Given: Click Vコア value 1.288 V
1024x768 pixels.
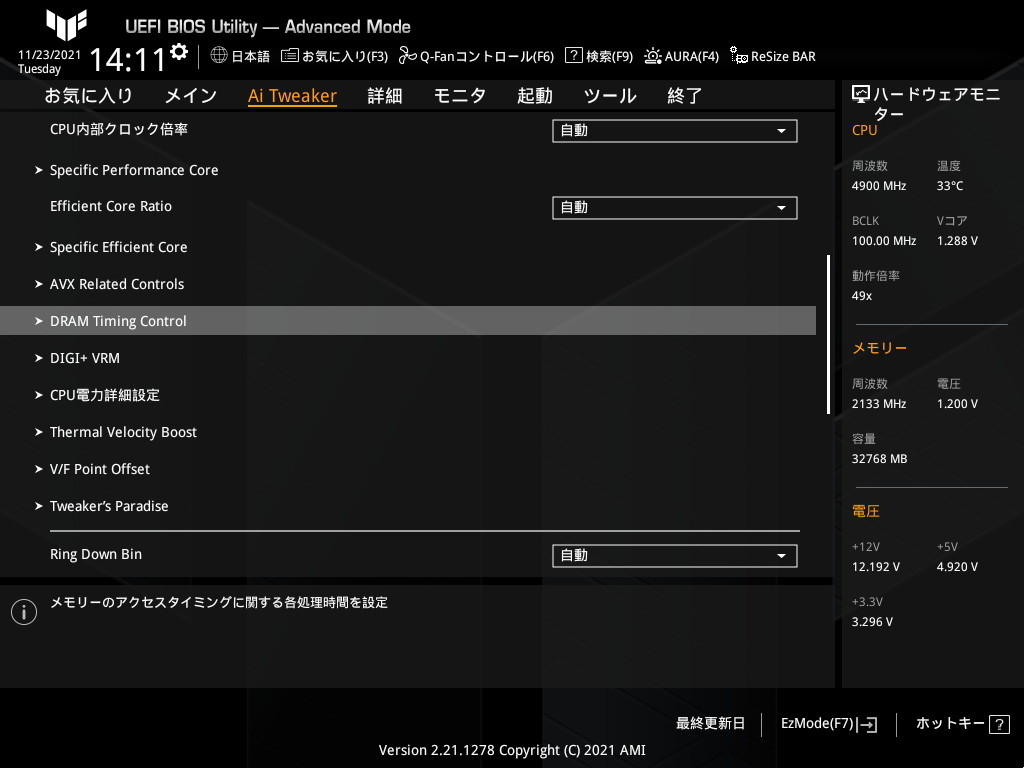Looking at the screenshot, I should click(x=957, y=241).
